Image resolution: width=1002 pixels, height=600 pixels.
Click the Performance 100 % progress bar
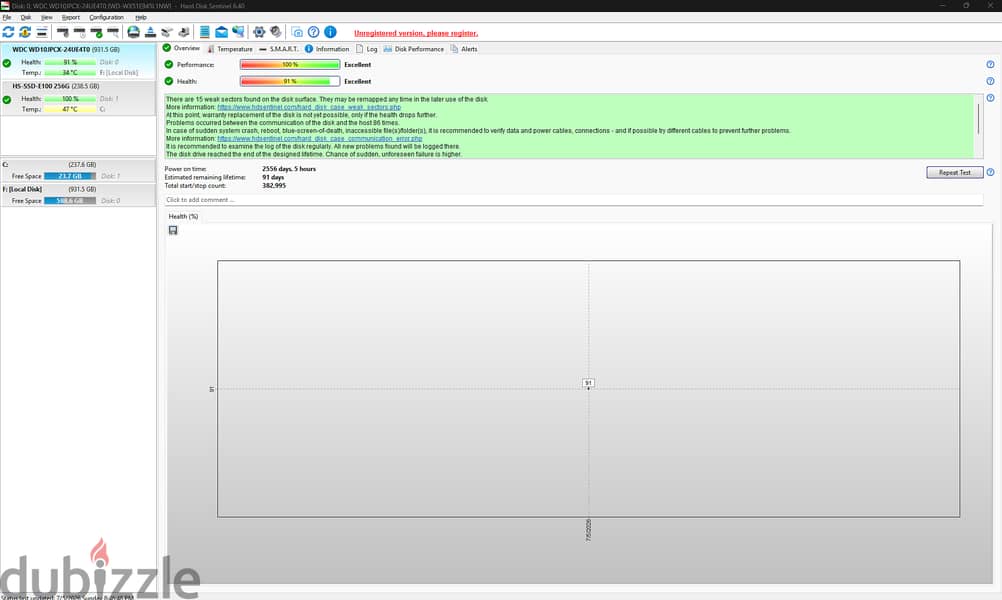(x=290, y=65)
